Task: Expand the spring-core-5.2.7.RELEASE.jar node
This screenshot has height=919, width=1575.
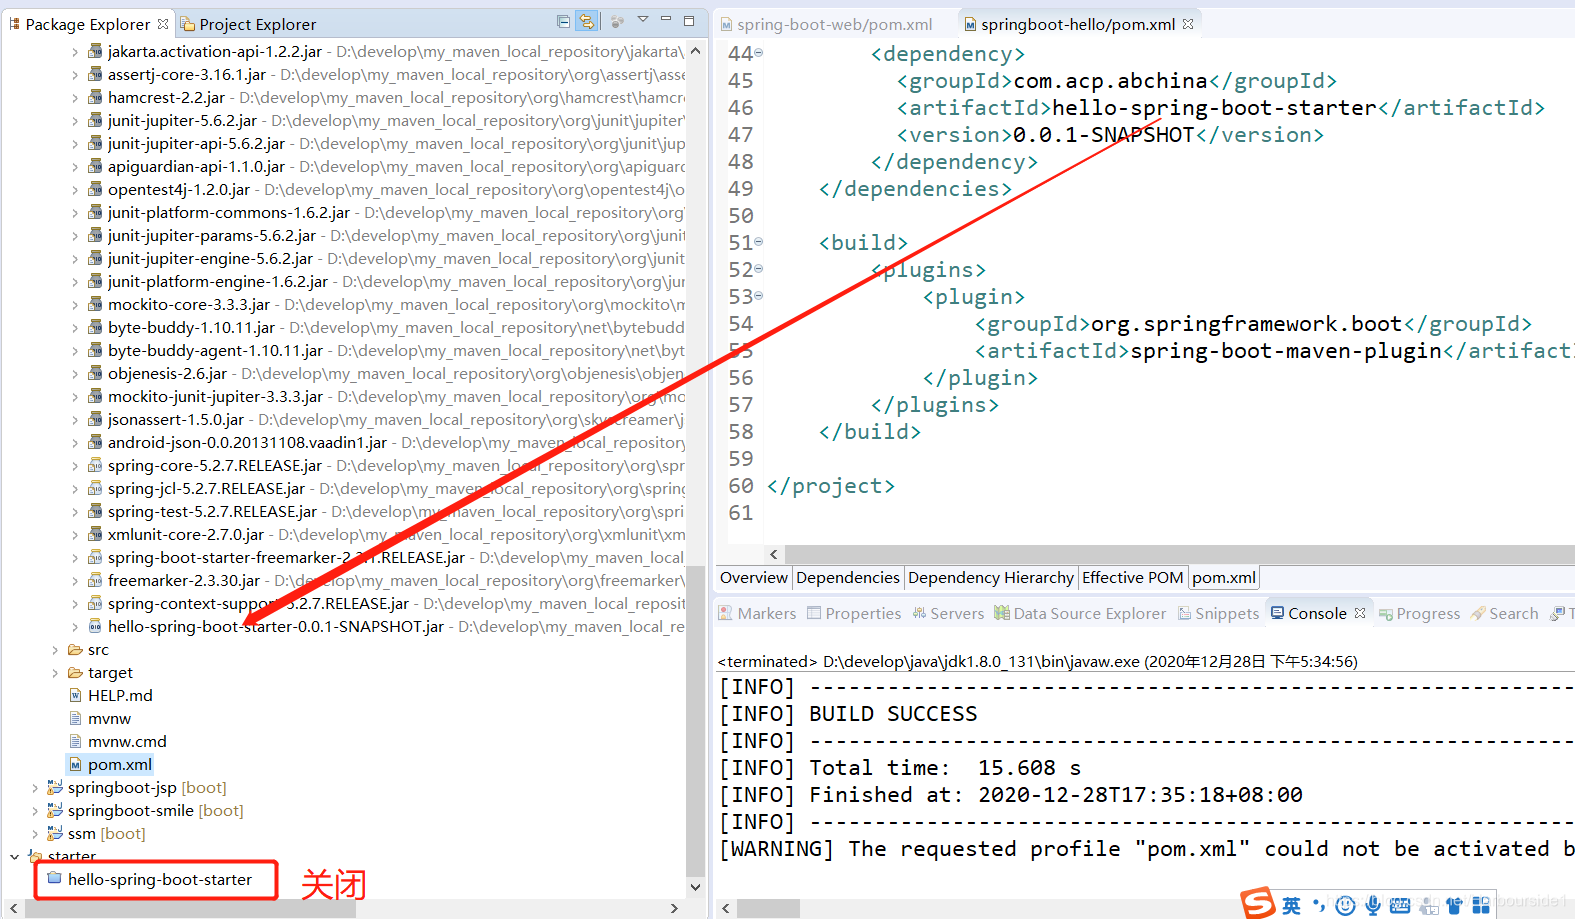Action: pos(75,466)
